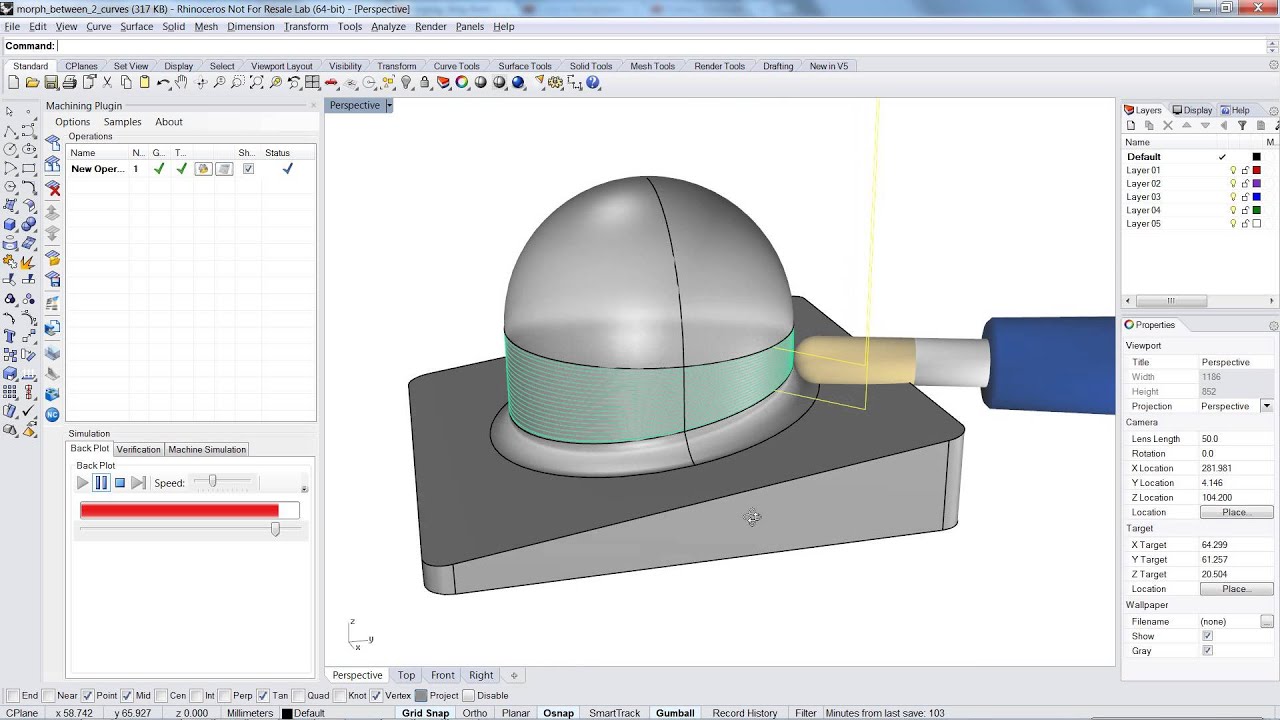Click the back plot position slider handle
1280x720 pixels.
pos(275,529)
